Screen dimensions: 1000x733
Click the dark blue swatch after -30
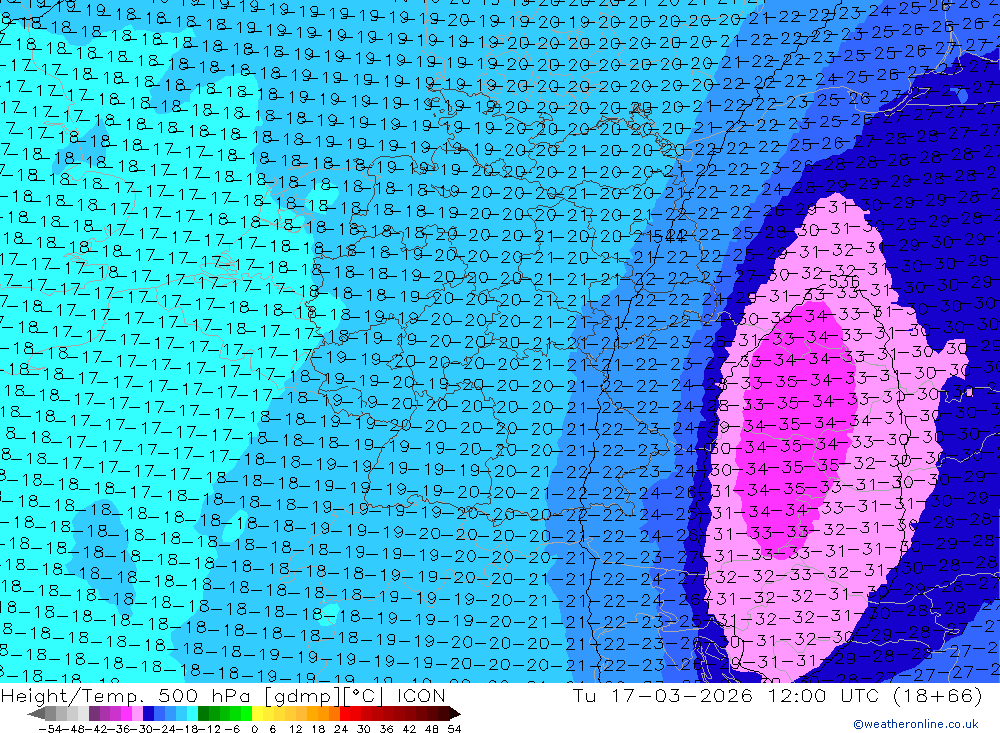pyautogui.click(x=148, y=713)
